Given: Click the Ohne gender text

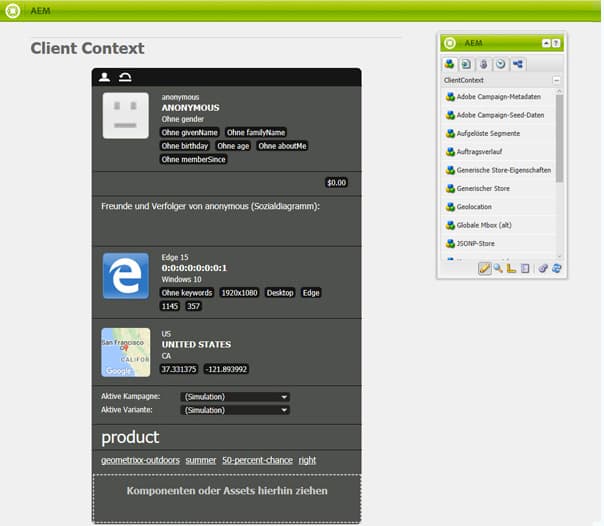Looking at the screenshot, I should pyautogui.click(x=183, y=119).
